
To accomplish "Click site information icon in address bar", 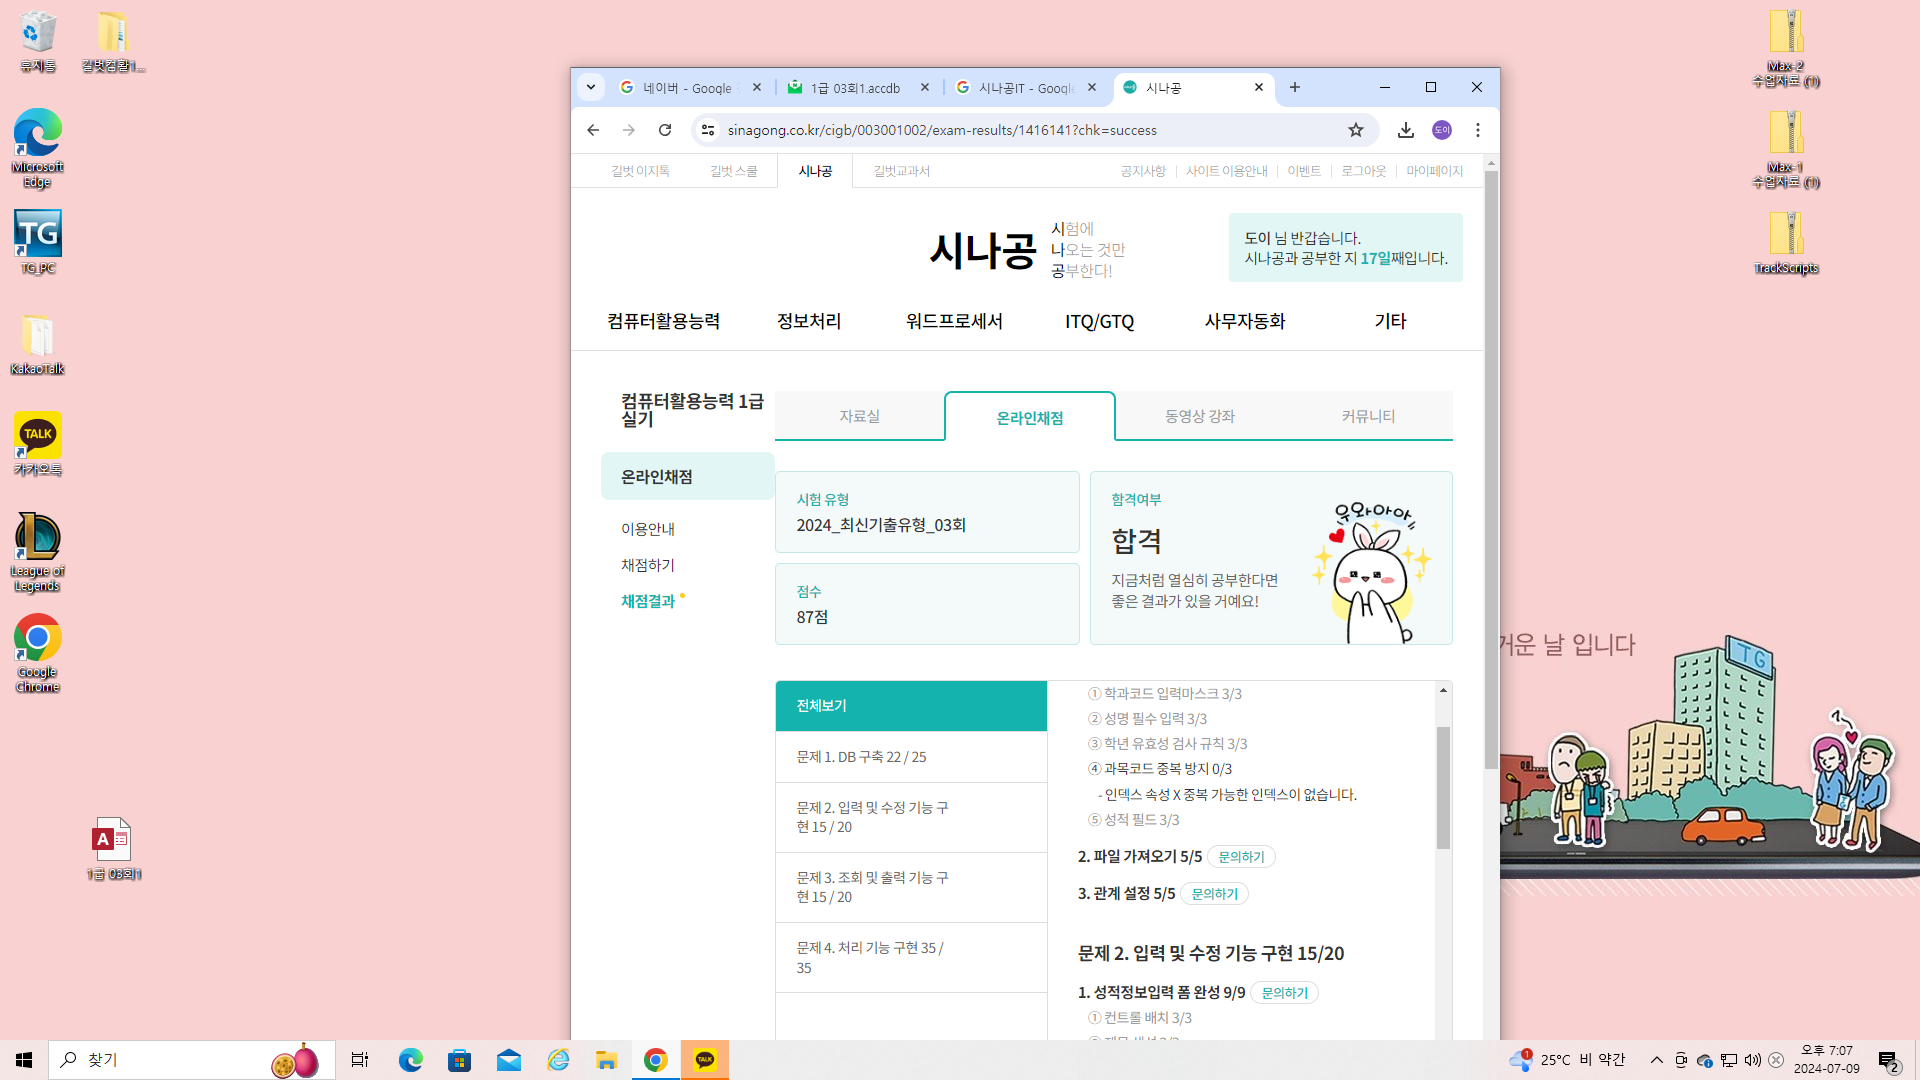I will point(708,130).
